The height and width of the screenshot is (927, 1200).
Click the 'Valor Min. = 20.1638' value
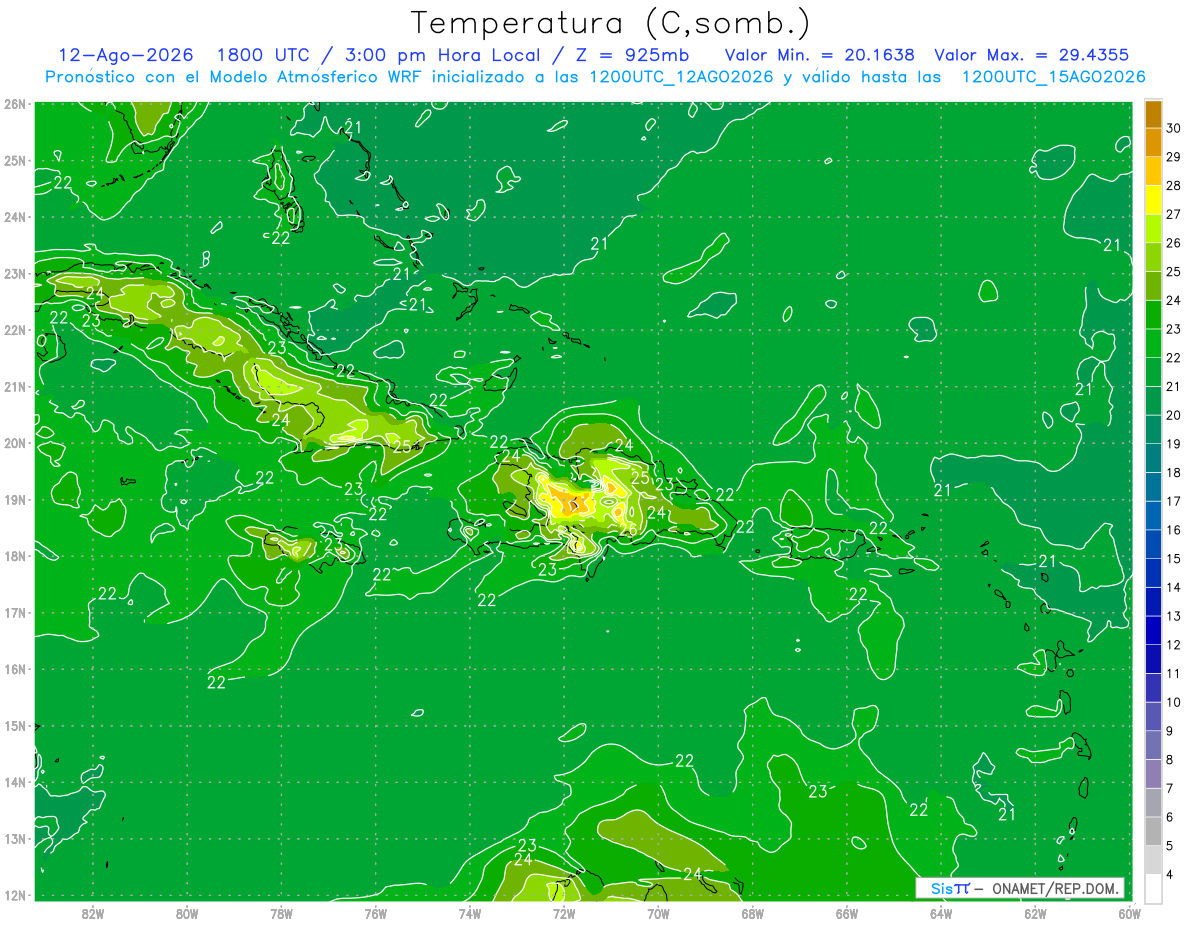(x=820, y=55)
